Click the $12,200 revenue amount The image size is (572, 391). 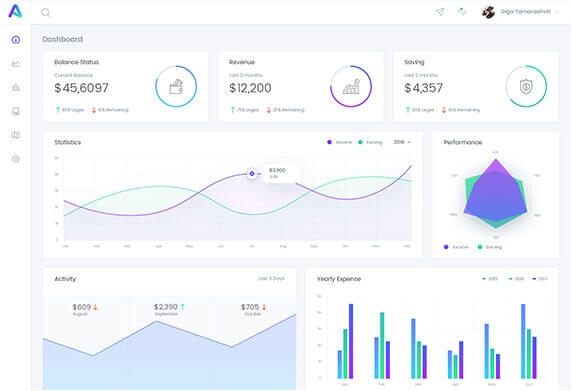click(250, 88)
